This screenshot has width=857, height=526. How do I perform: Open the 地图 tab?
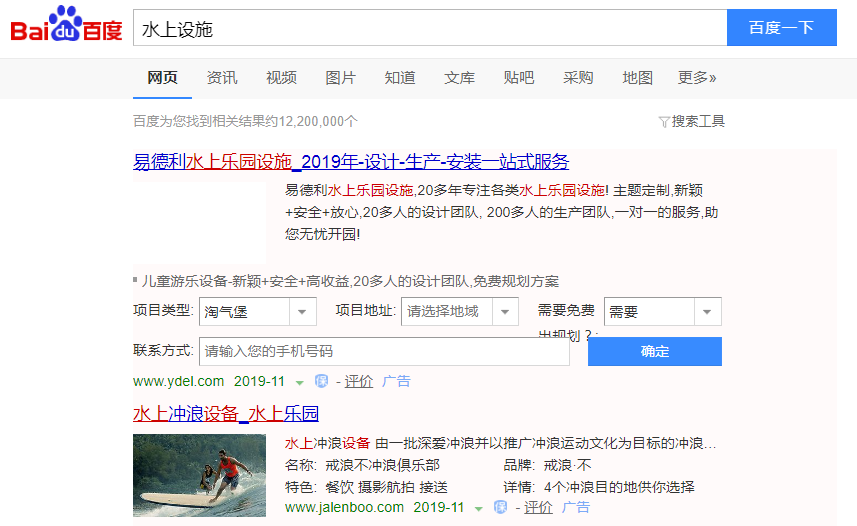(x=638, y=78)
